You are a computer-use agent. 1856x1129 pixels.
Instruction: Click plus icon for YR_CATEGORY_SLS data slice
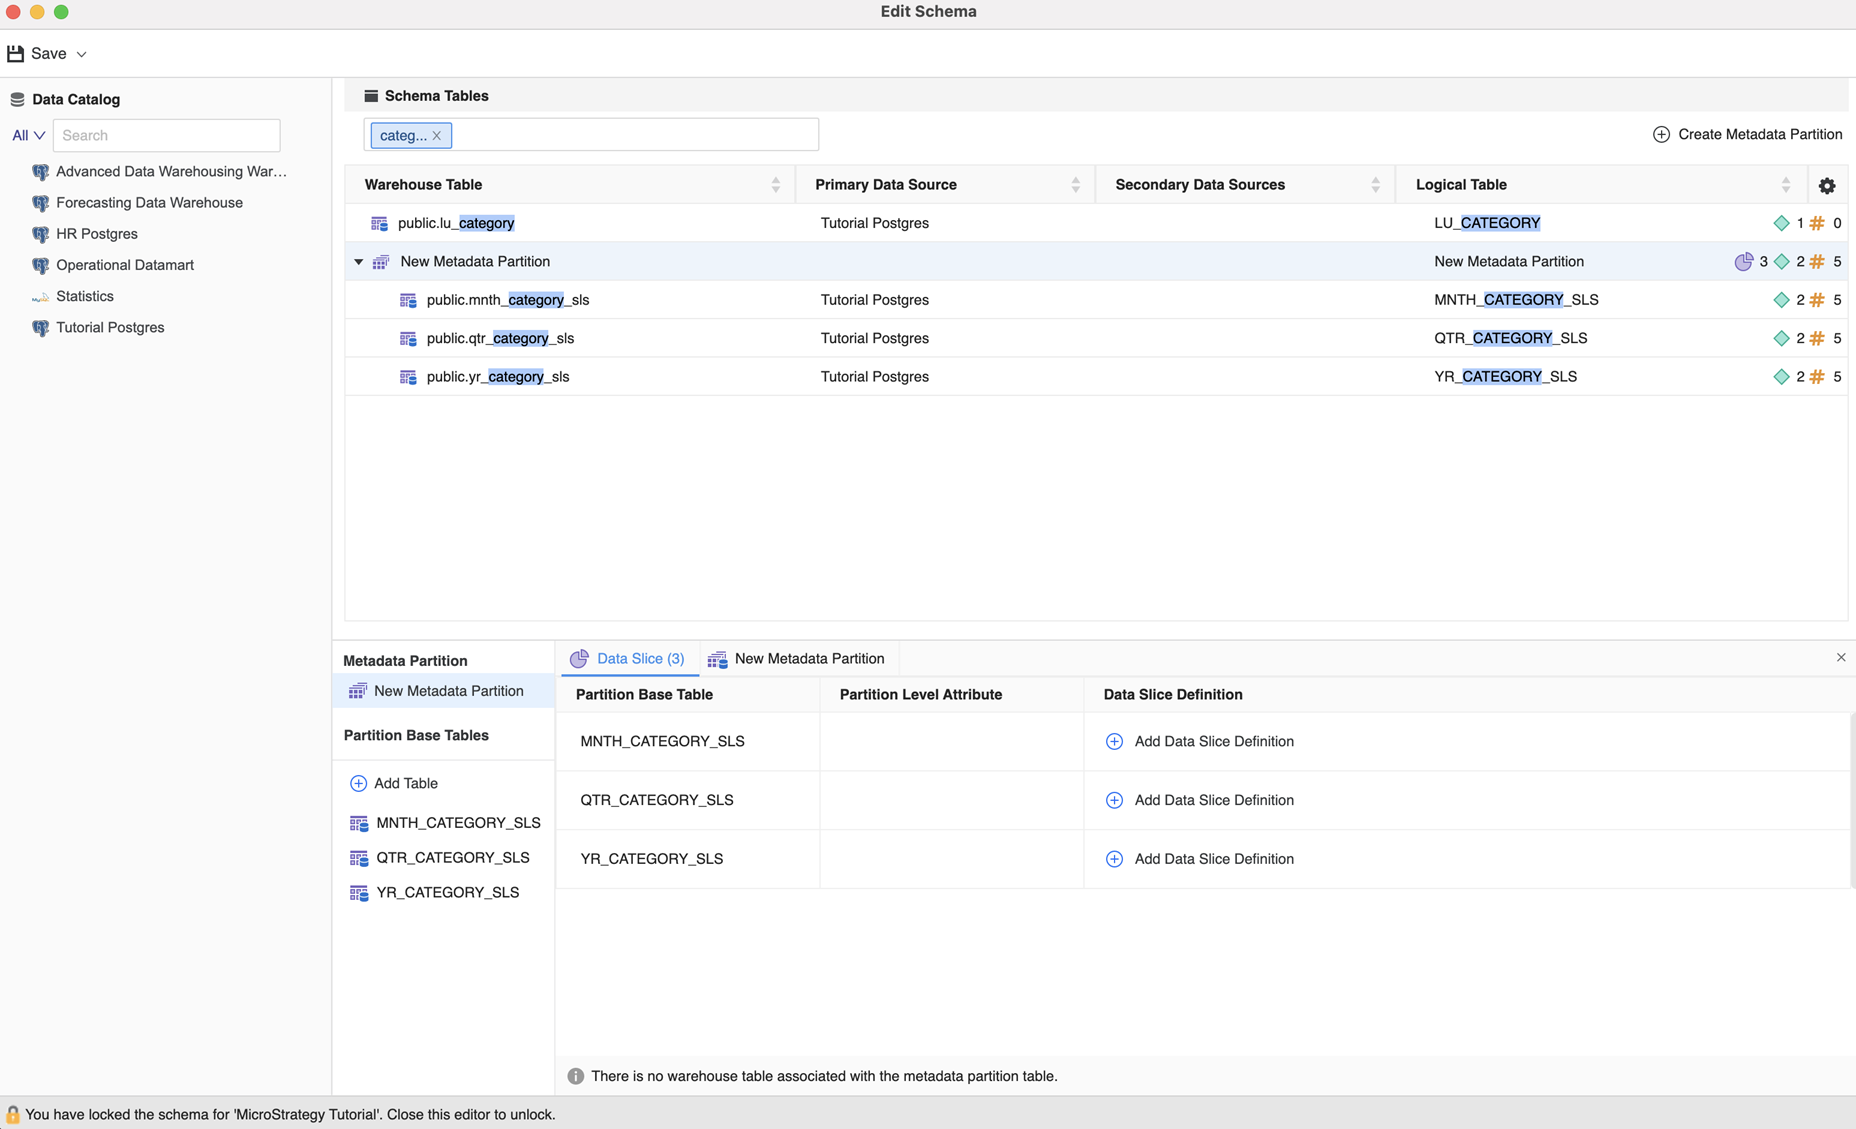coord(1114,859)
